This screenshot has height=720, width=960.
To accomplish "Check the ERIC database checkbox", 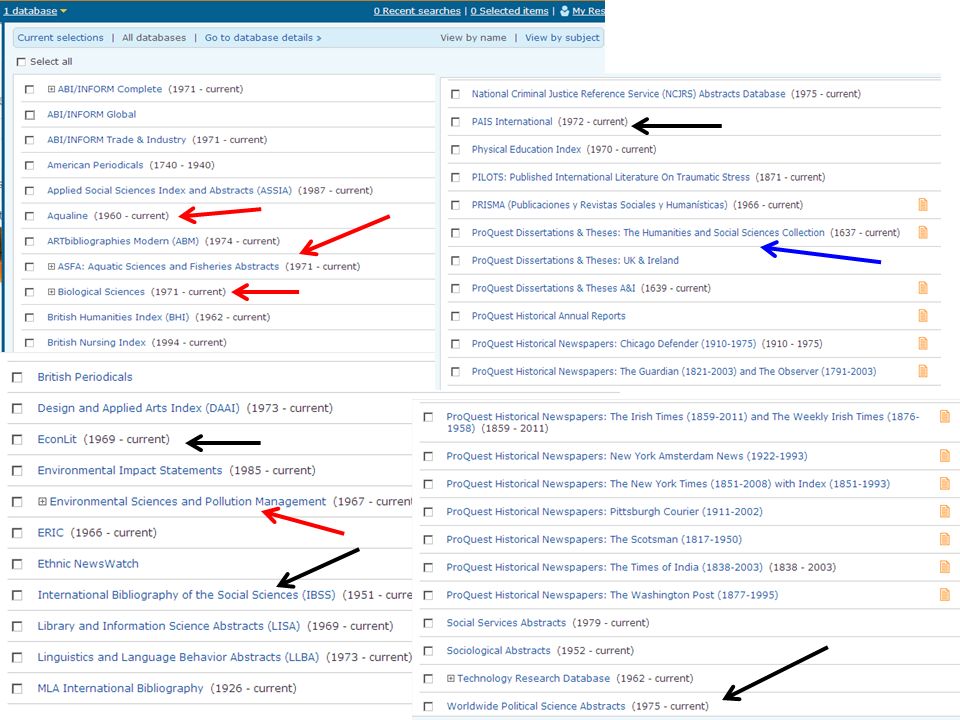I will 17,533.
